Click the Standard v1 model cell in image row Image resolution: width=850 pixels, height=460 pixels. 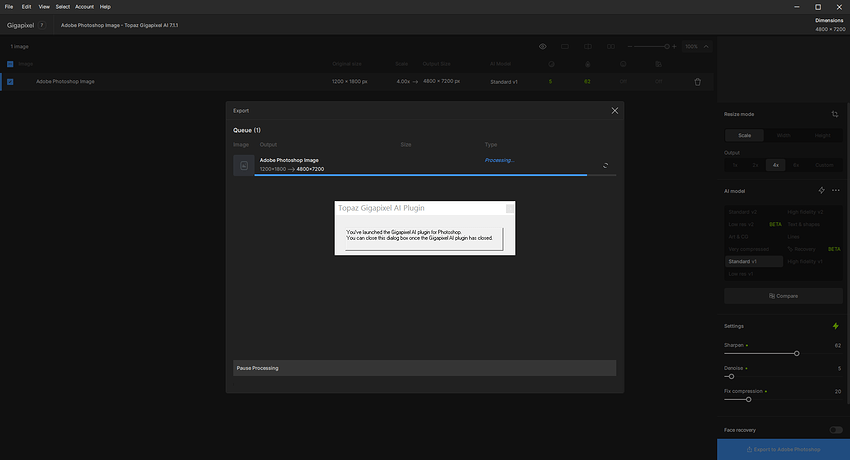[x=504, y=82]
